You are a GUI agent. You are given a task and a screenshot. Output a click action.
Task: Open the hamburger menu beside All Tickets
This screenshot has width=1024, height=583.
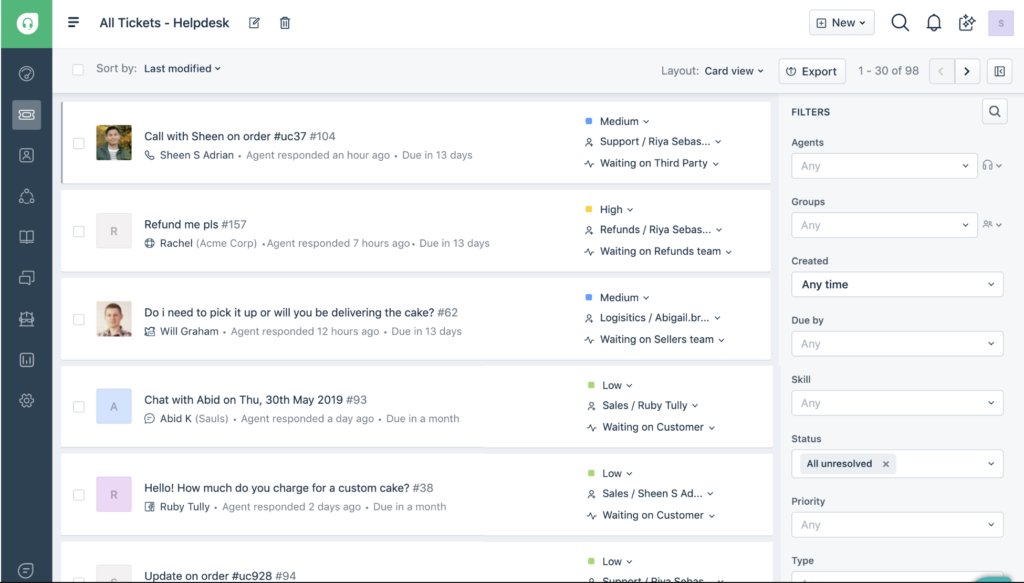[x=73, y=23]
